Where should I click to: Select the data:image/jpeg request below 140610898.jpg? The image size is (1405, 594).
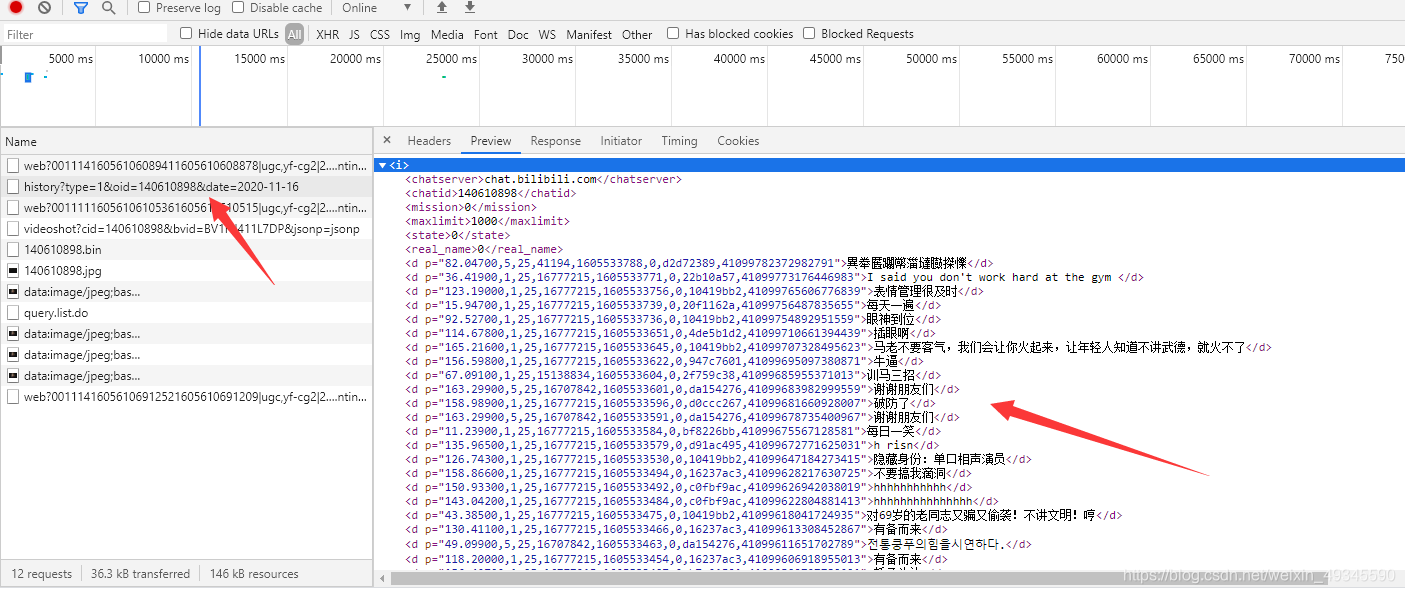[x=186, y=292]
